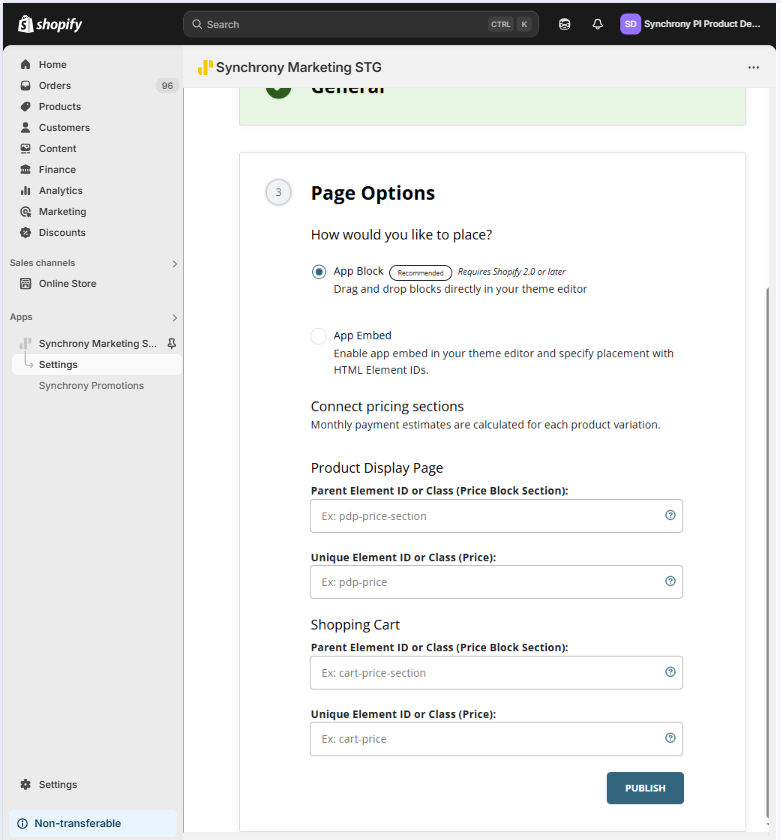Expand the Sales channels section chevron
Screen dimensions: 781x840
tap(175, 264)
